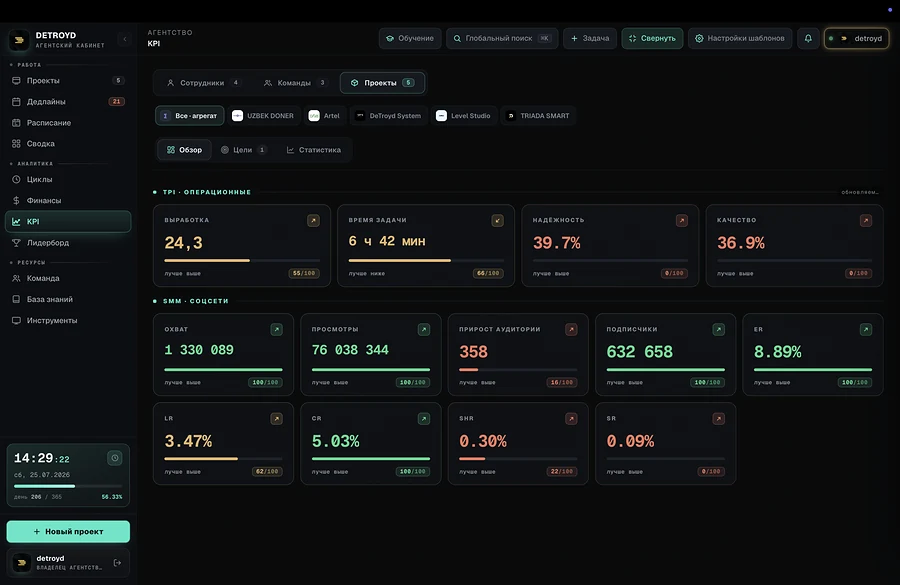Click the KPI chart icon in sidebar

point(16,222)
